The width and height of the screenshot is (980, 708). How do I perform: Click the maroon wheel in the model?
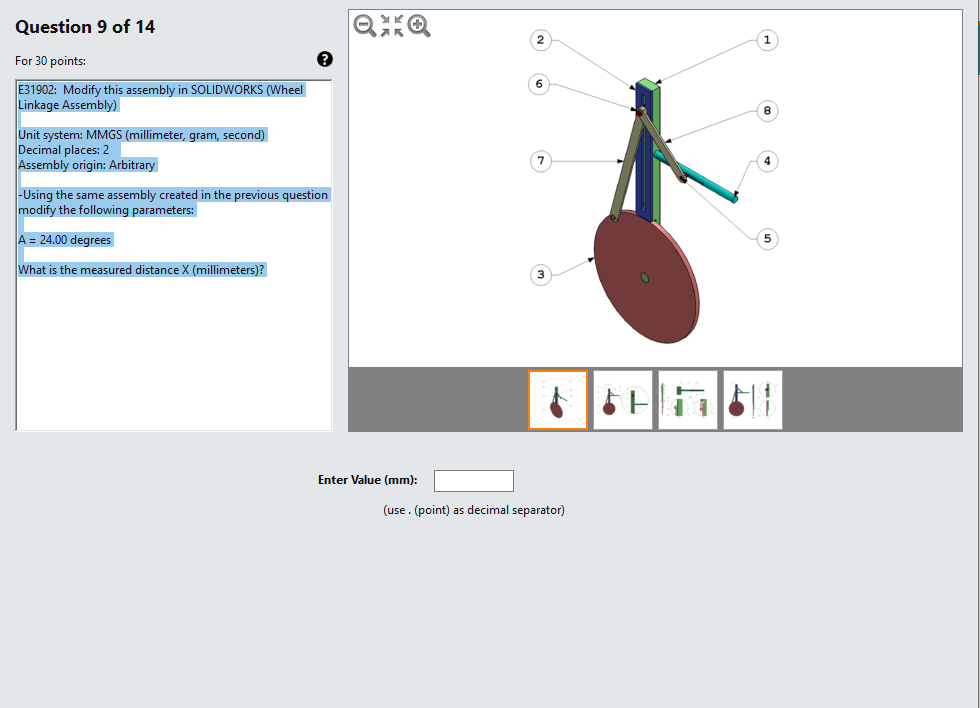pos(645,280)
